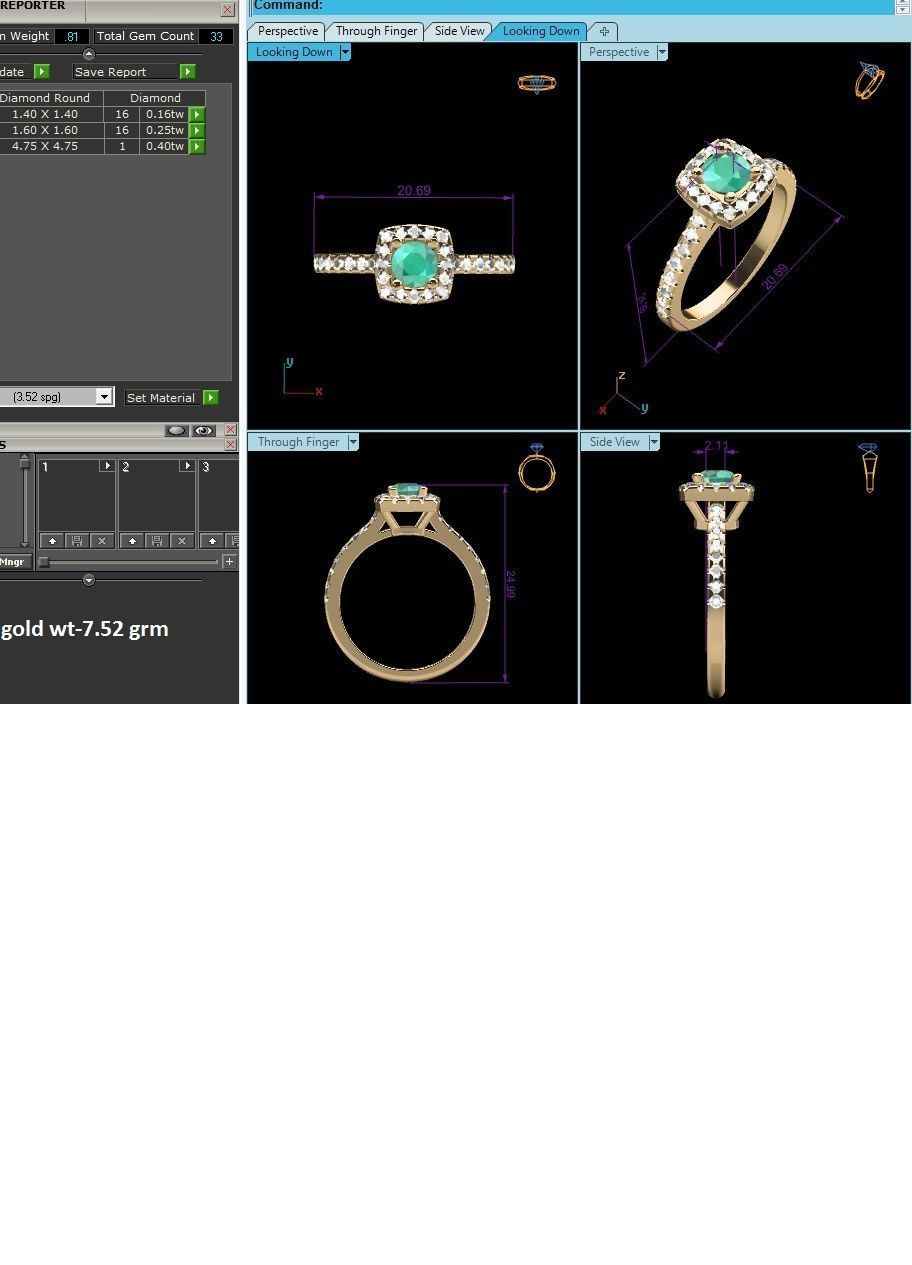Open Through Finger viewport menu arrow
912x1265 pixels.
point(352,442)
